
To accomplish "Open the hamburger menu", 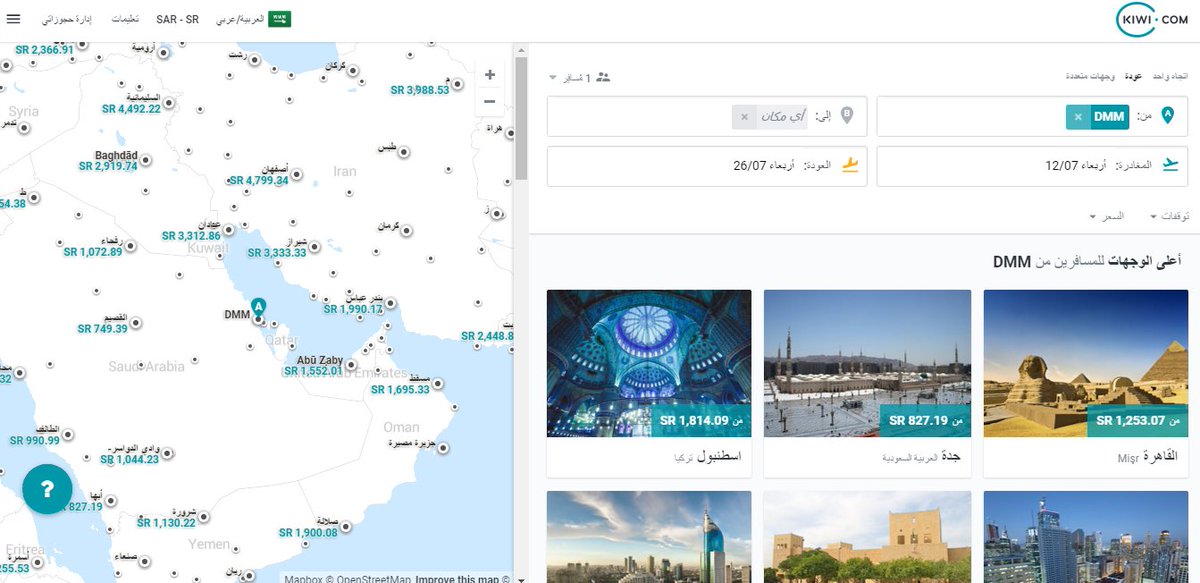I will point(12,19).
